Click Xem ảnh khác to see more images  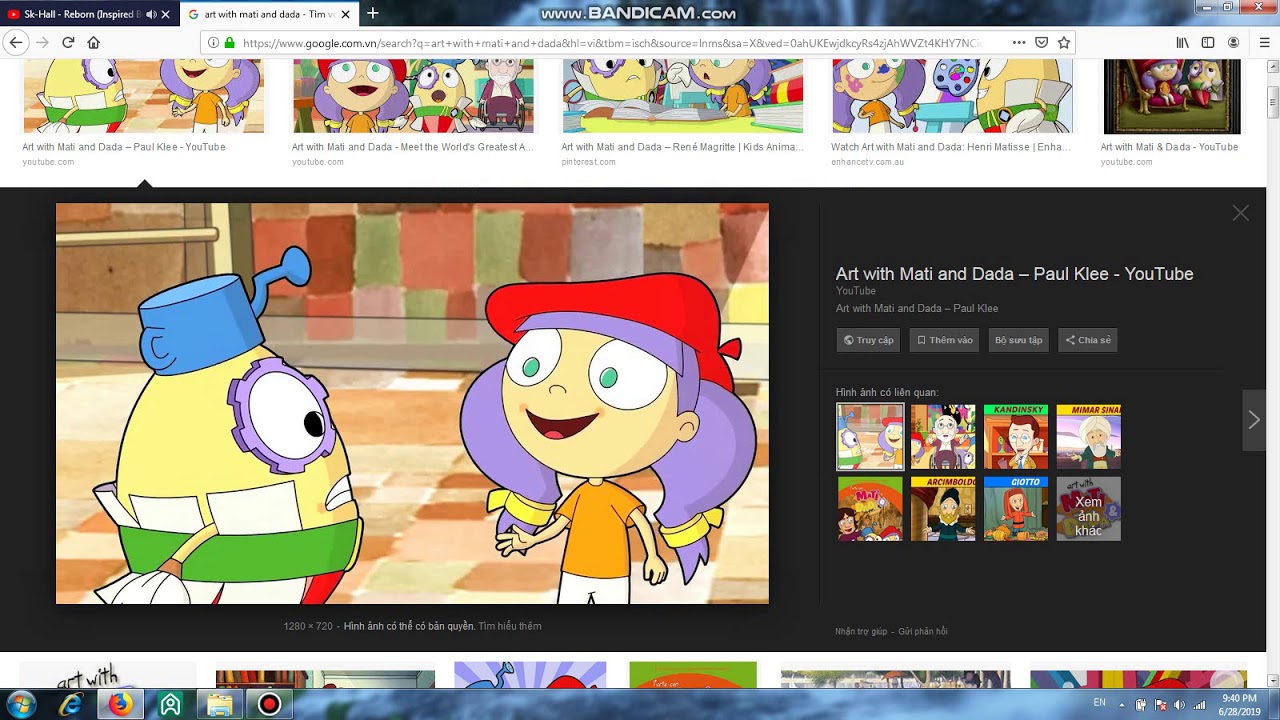coord(1089,509)
